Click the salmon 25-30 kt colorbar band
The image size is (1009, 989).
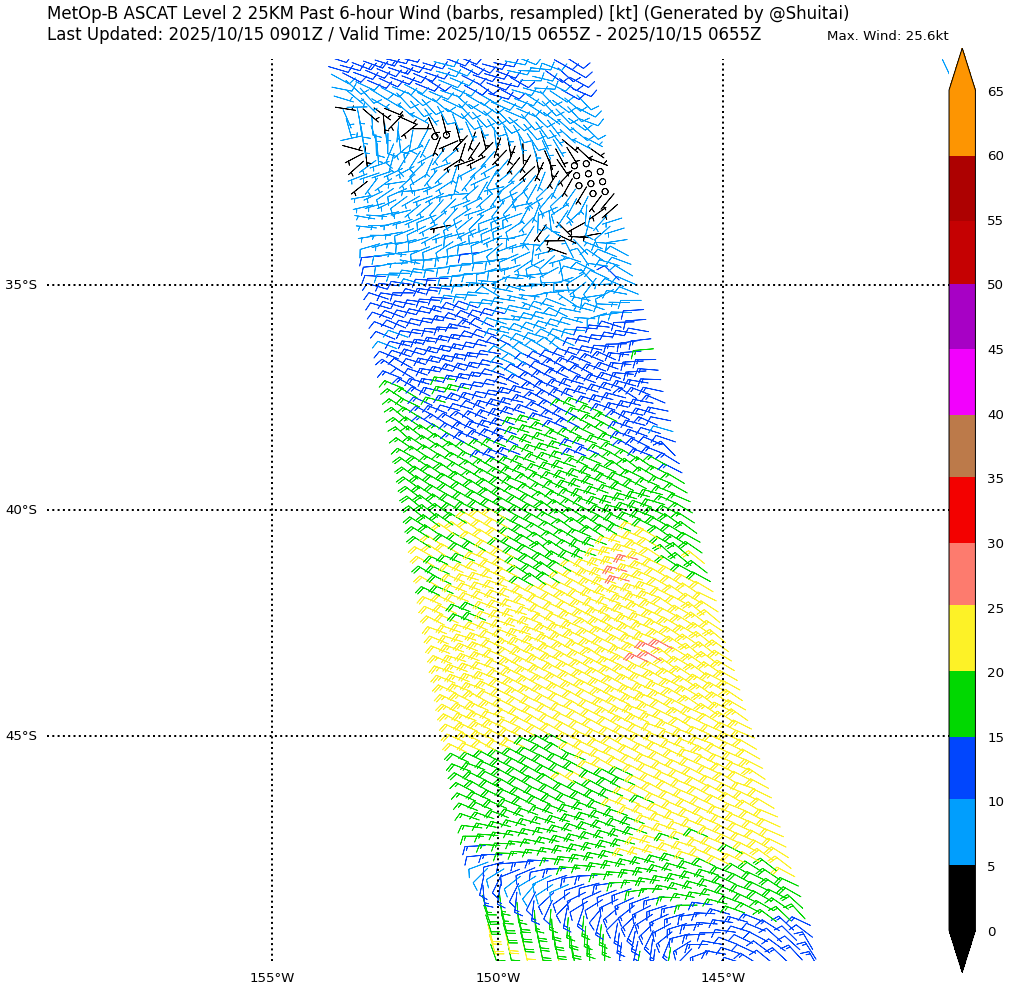pyautogui.click(x=961, y=574)
